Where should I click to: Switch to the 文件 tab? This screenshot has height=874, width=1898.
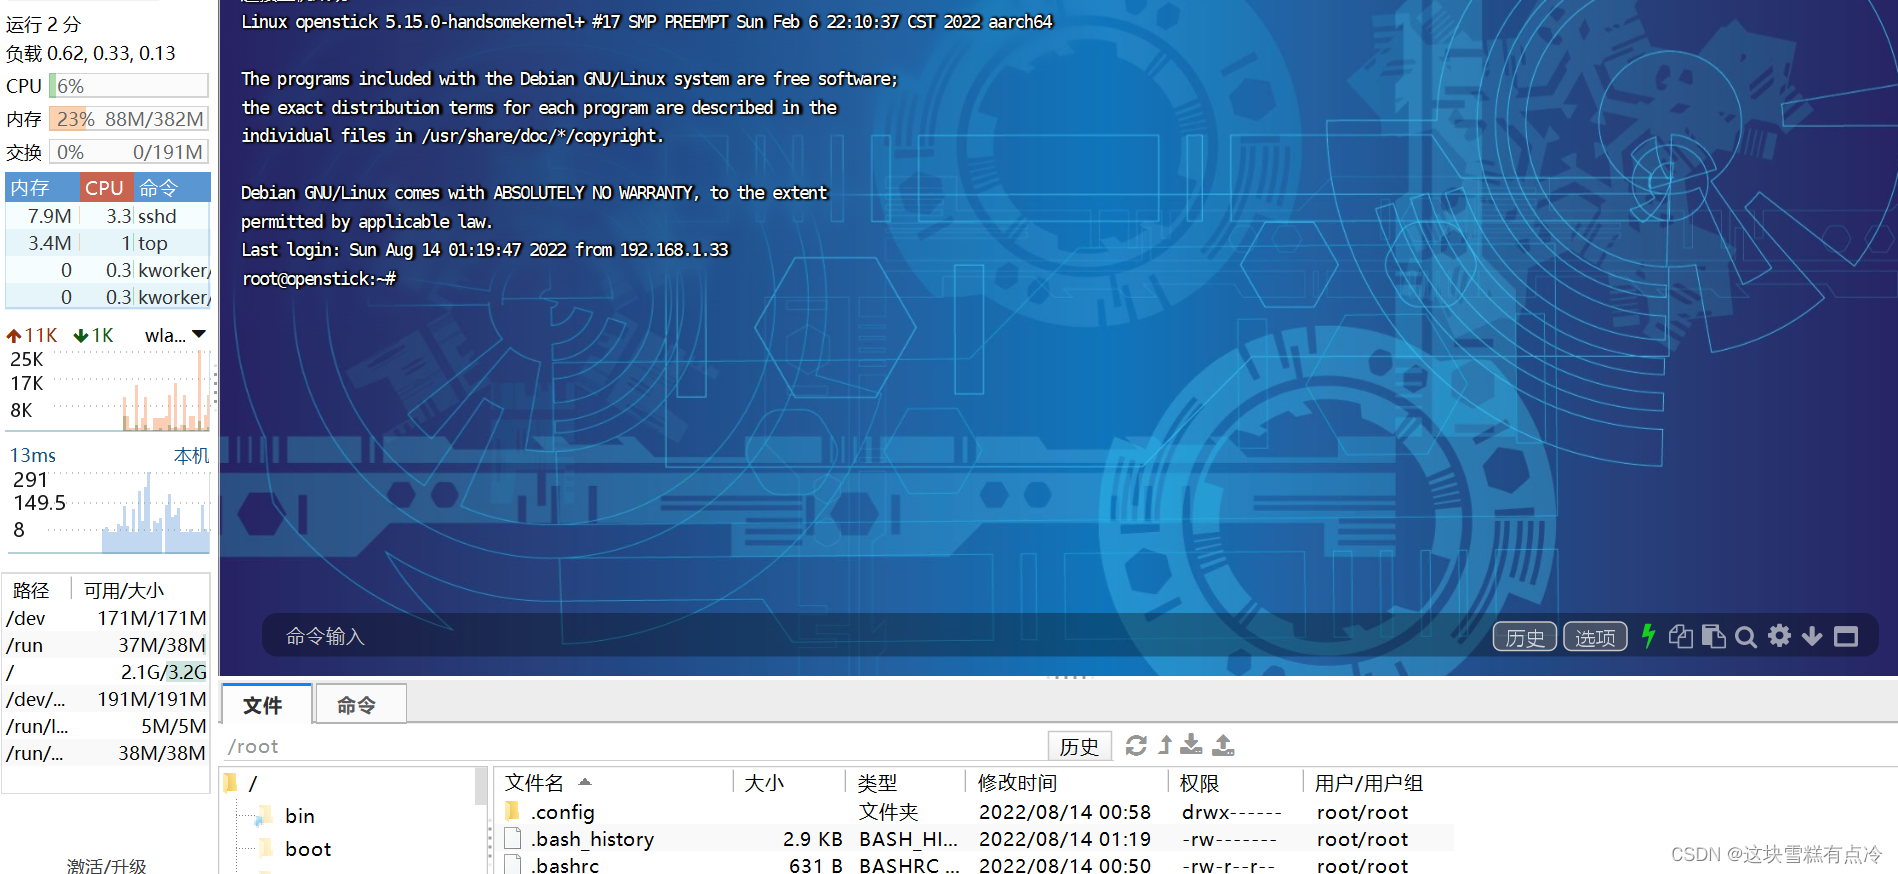coord(266,705)
